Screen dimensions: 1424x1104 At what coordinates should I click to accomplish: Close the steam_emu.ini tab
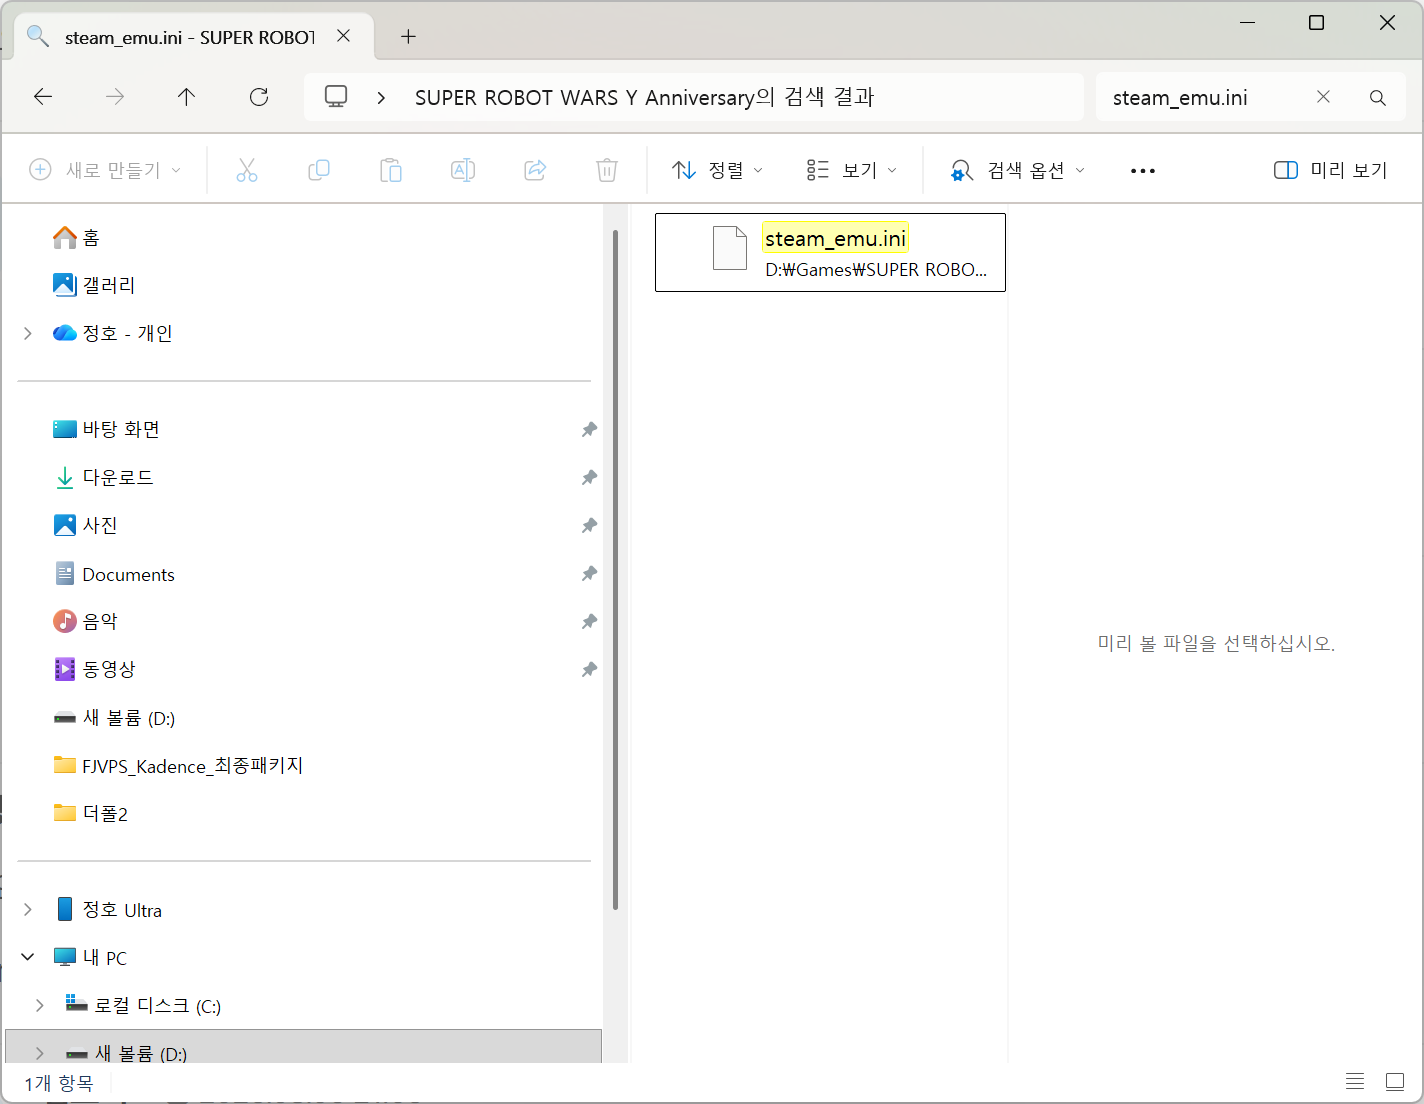tap(343, 36)
